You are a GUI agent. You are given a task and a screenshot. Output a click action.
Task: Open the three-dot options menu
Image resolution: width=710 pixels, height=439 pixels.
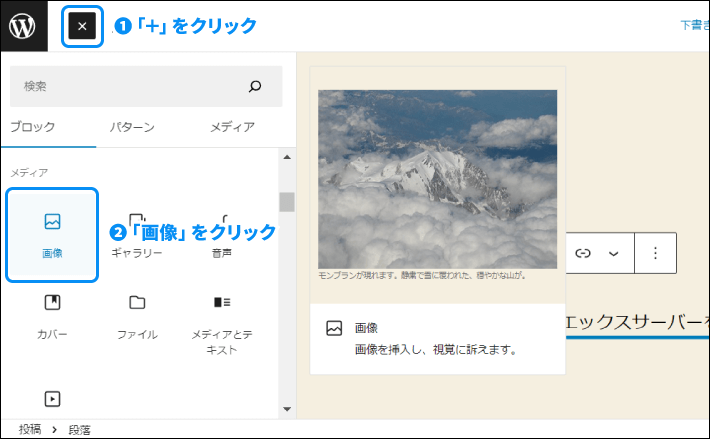pyautogui.click(x=656, y=253)
